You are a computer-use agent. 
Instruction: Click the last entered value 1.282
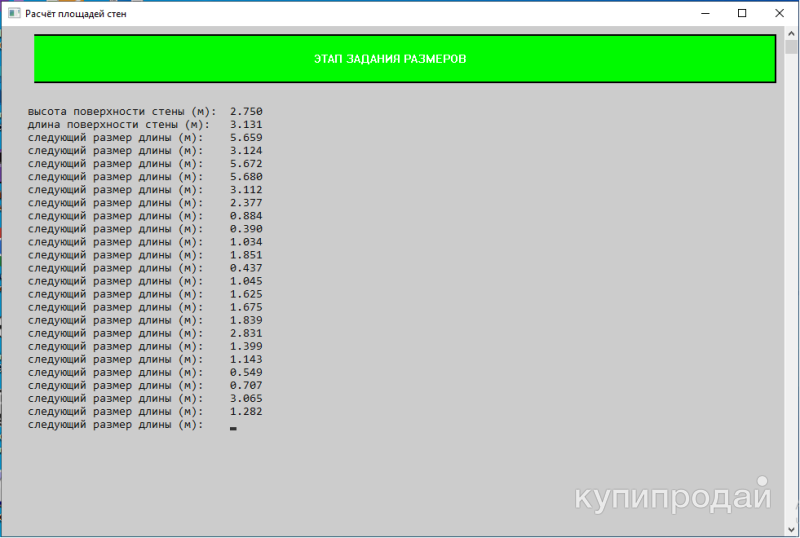[x=246, y=411]
